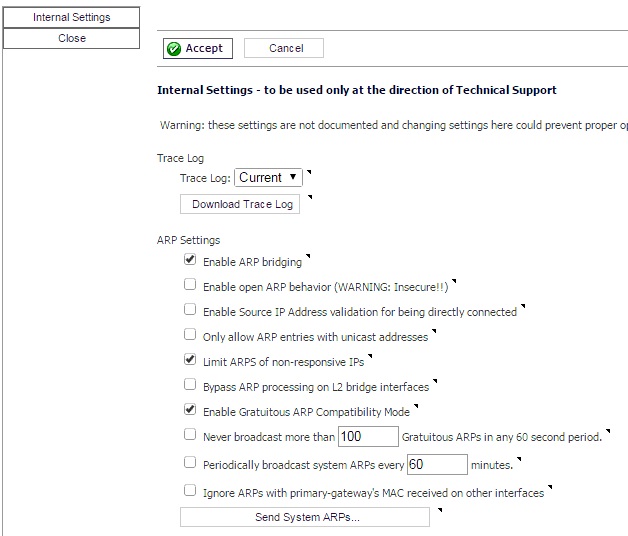
Task: Choose Close in the left menu
Action: pos(71,38)
